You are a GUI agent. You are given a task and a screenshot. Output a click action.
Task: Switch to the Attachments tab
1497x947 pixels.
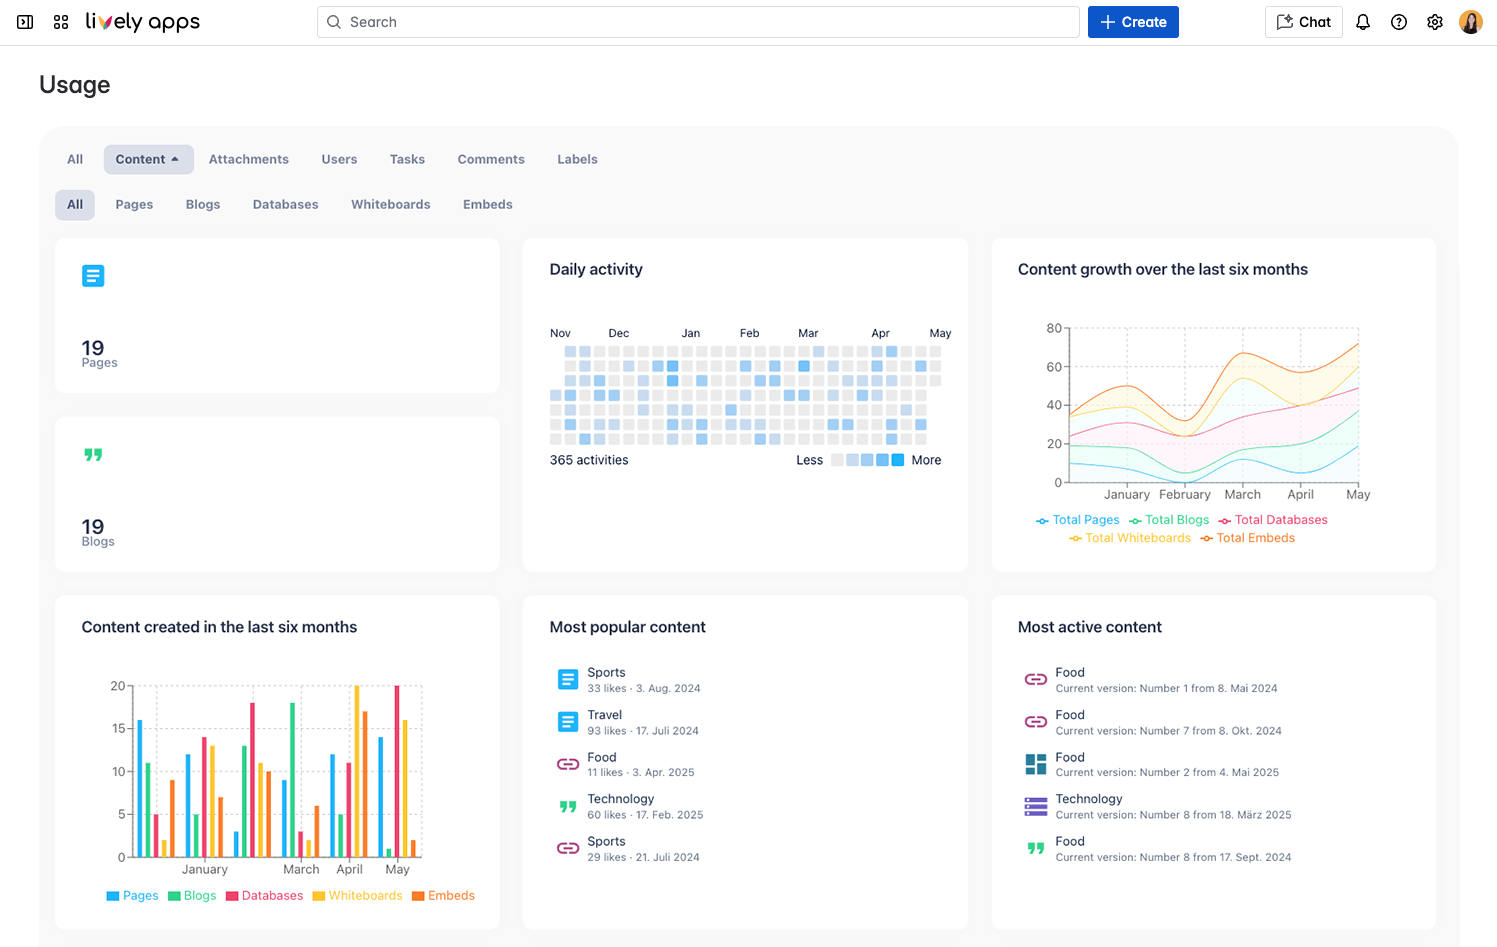click(x=248, y=159)
